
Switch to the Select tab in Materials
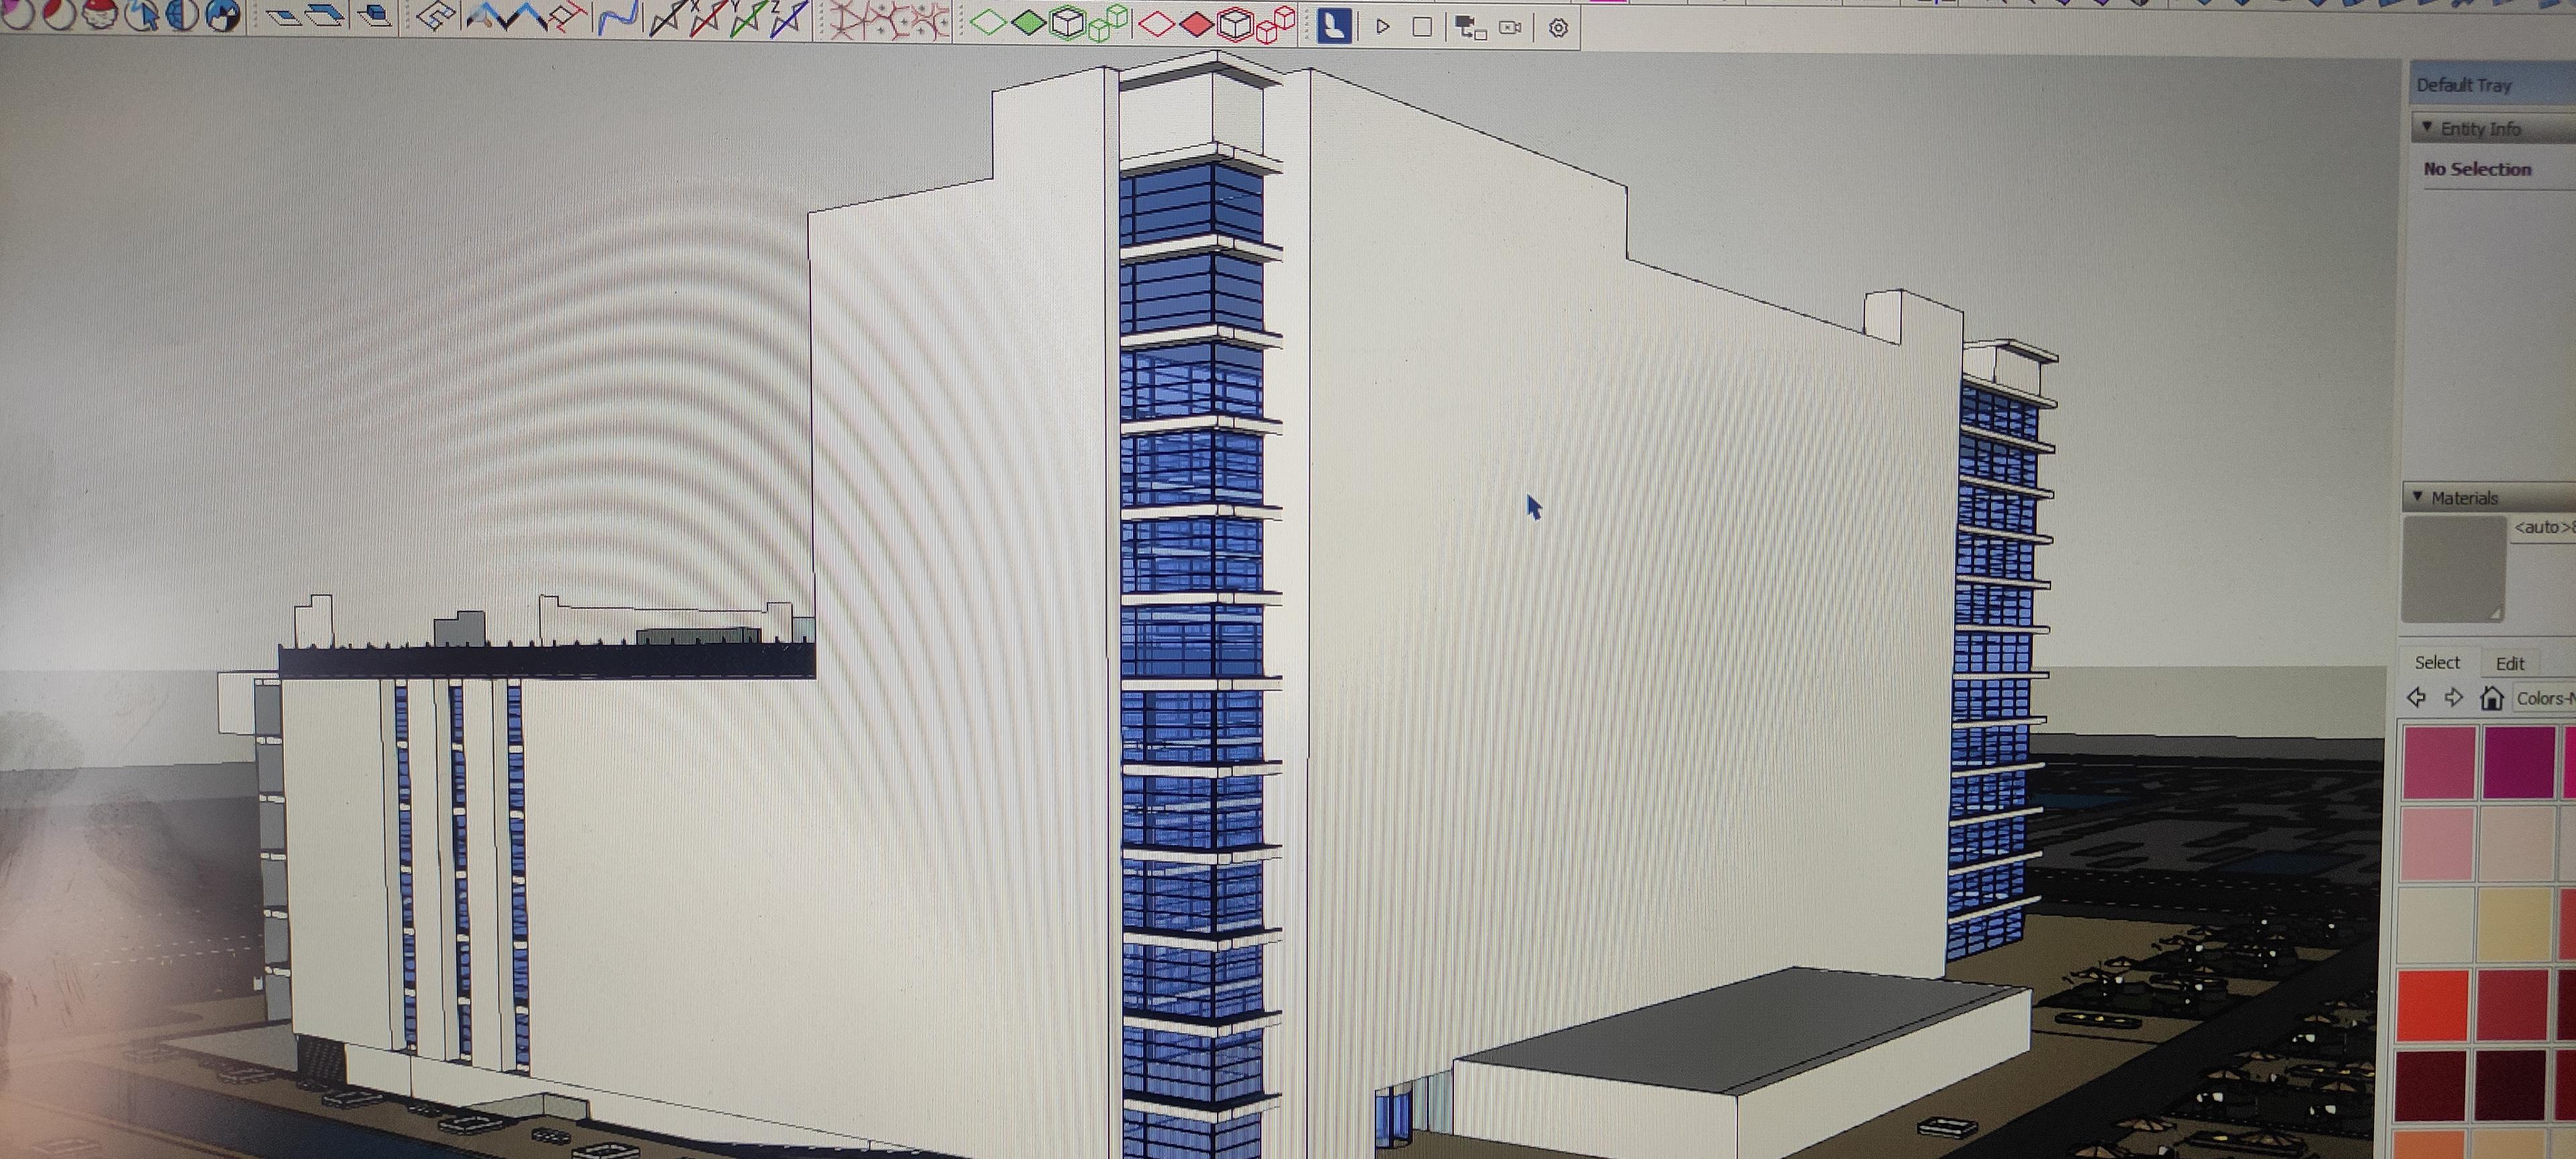2437,662
